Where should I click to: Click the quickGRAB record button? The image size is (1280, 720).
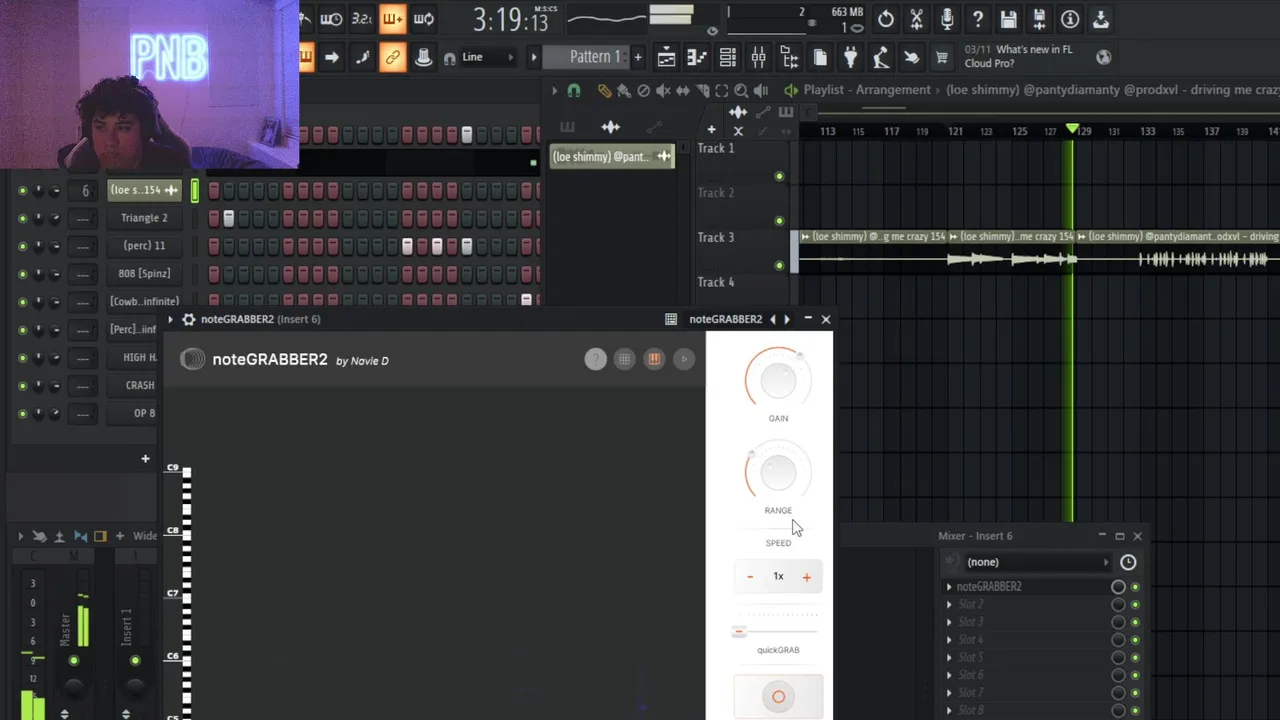pos(778,697)
